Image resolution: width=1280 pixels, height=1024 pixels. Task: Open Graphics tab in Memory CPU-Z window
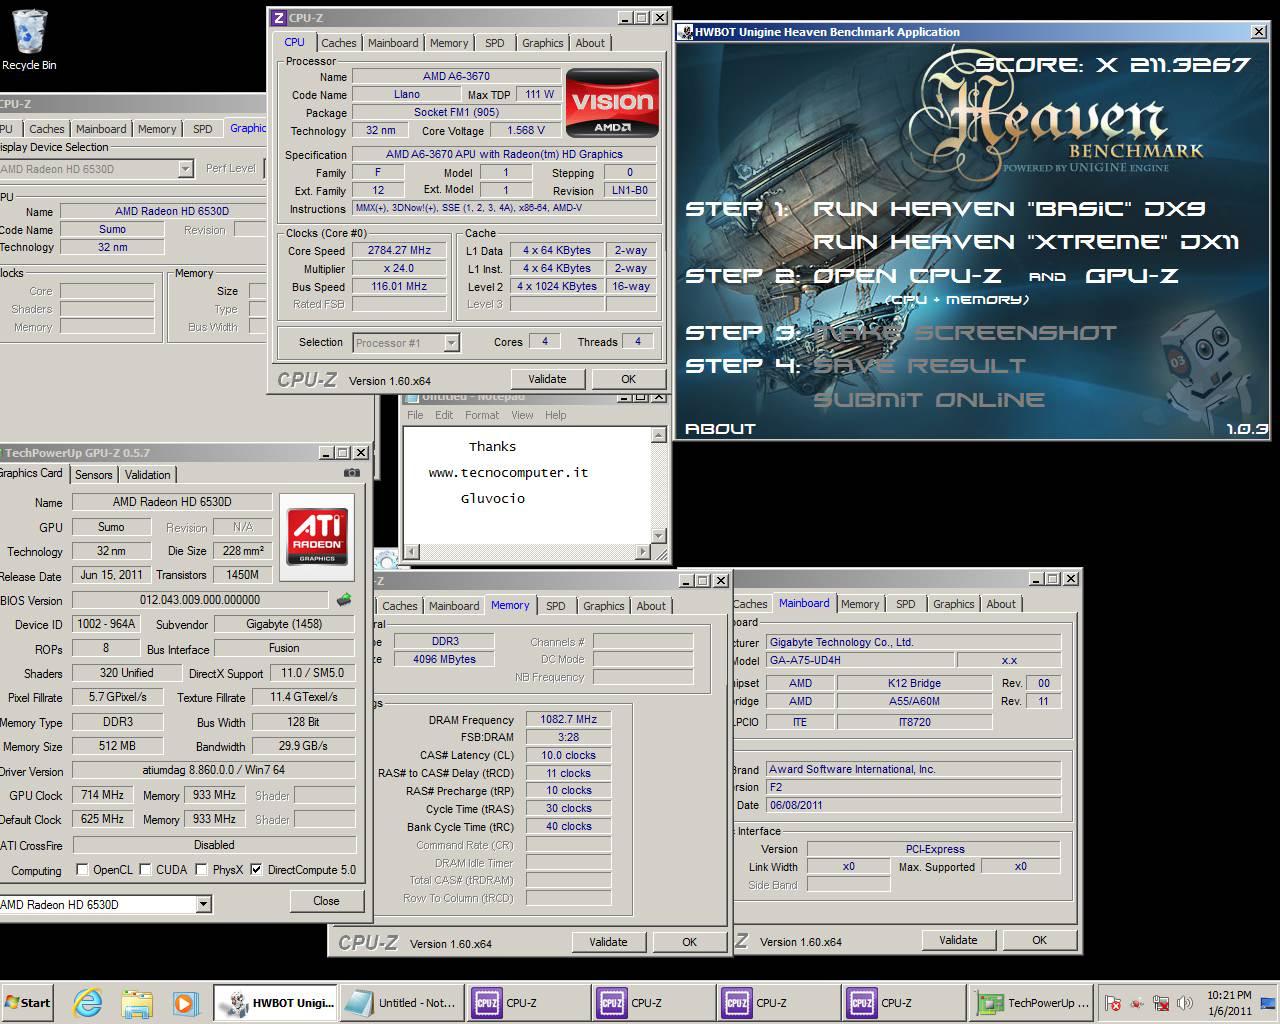(603, 606)
